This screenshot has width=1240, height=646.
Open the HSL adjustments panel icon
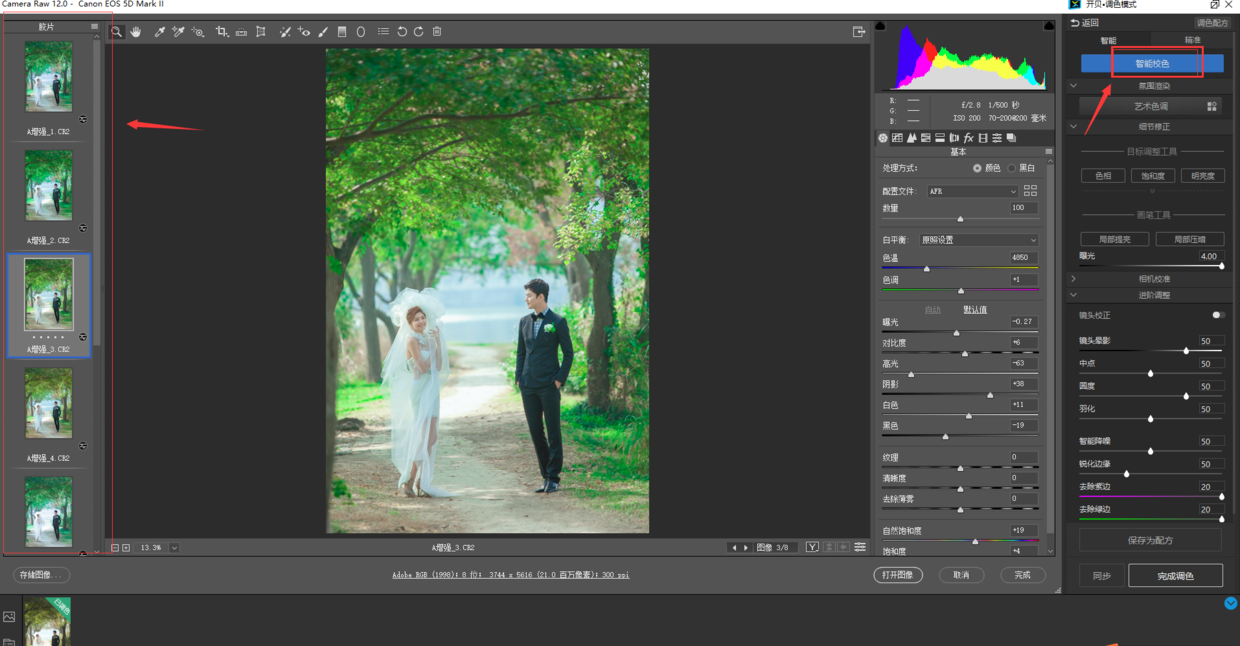926,138
